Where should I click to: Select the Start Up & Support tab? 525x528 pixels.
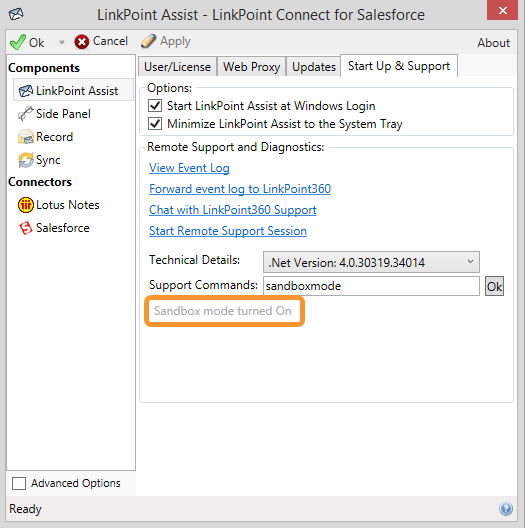[399, 66]
